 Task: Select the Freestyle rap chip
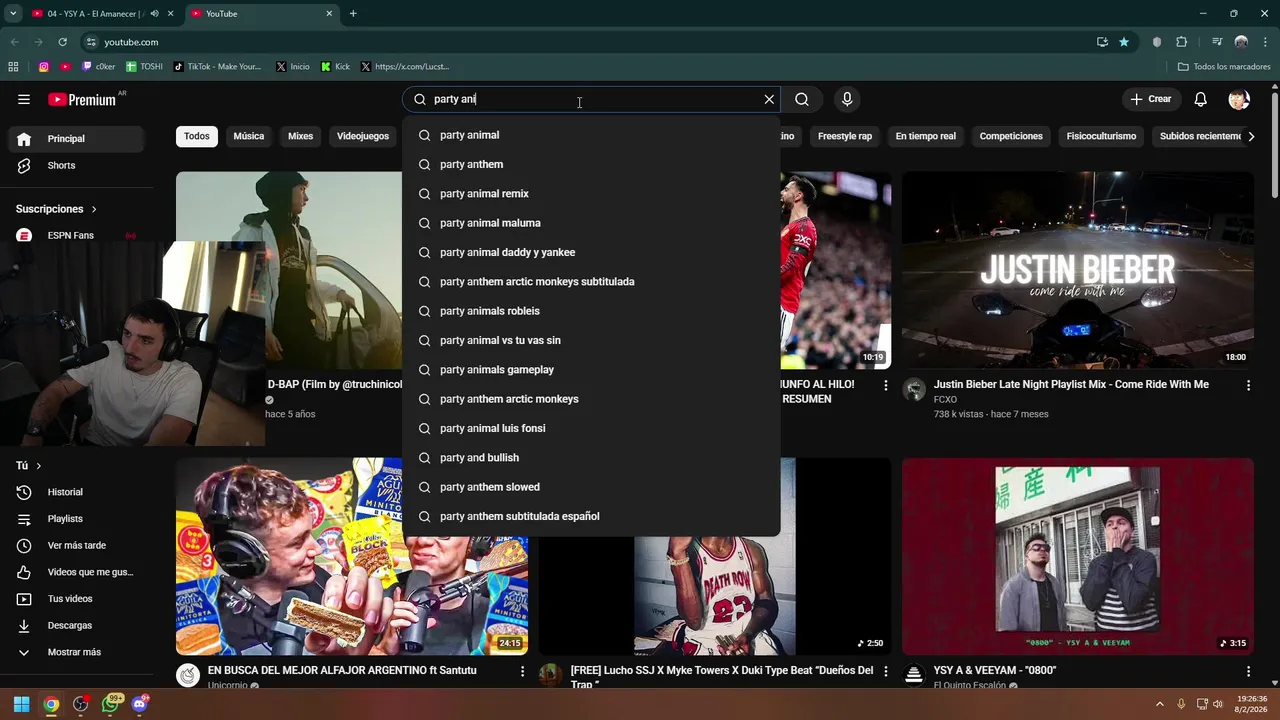[x=845, y=136]
